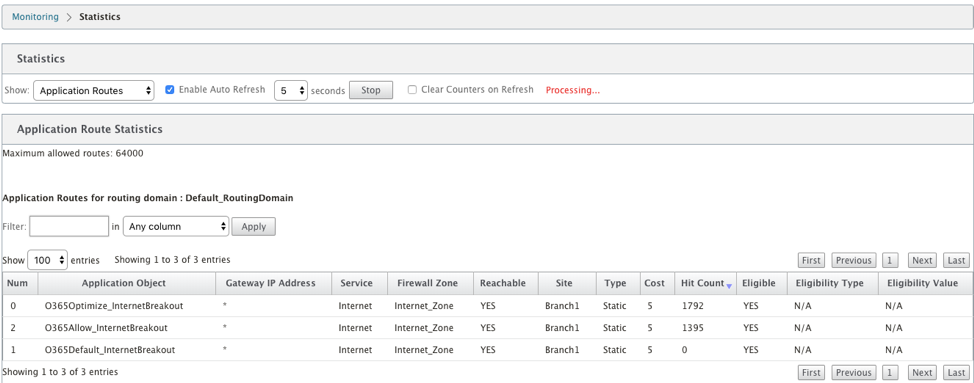Uncheck Enable Auto Refresh
The width and height of the screenshot is (974, 383).
170,89
